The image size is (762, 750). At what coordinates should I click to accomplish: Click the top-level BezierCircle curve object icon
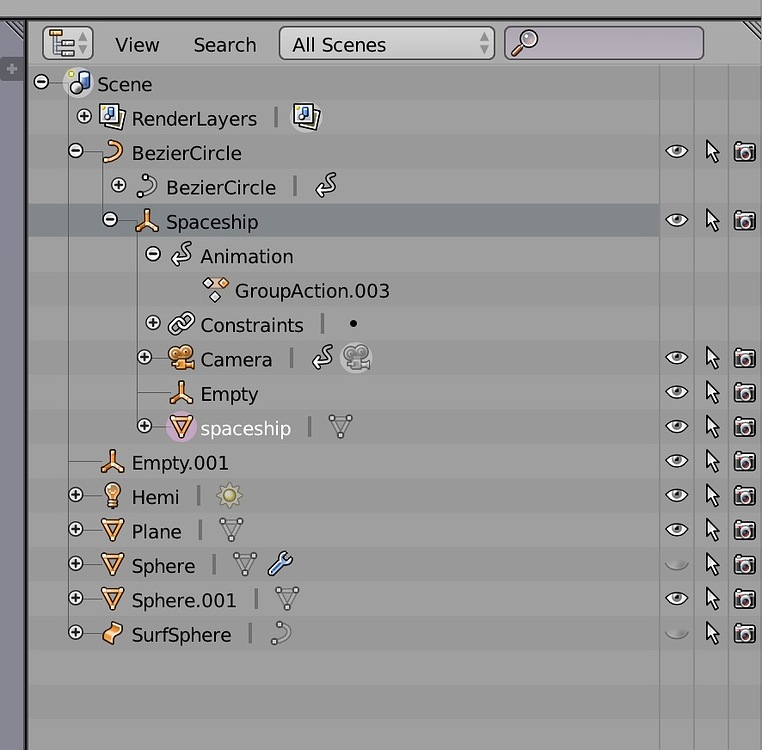pos(113,152)
